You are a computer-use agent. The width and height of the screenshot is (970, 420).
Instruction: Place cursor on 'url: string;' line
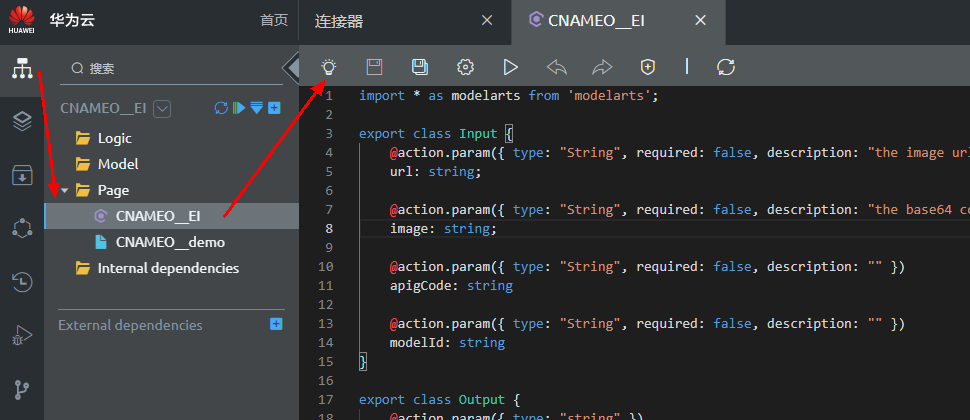(436, 171)
